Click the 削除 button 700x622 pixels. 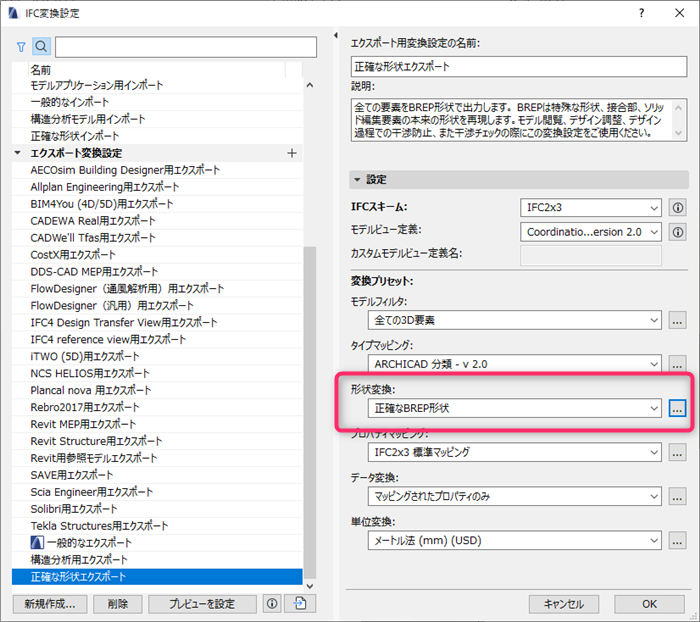pyautogui.click(x=118, y=604)
